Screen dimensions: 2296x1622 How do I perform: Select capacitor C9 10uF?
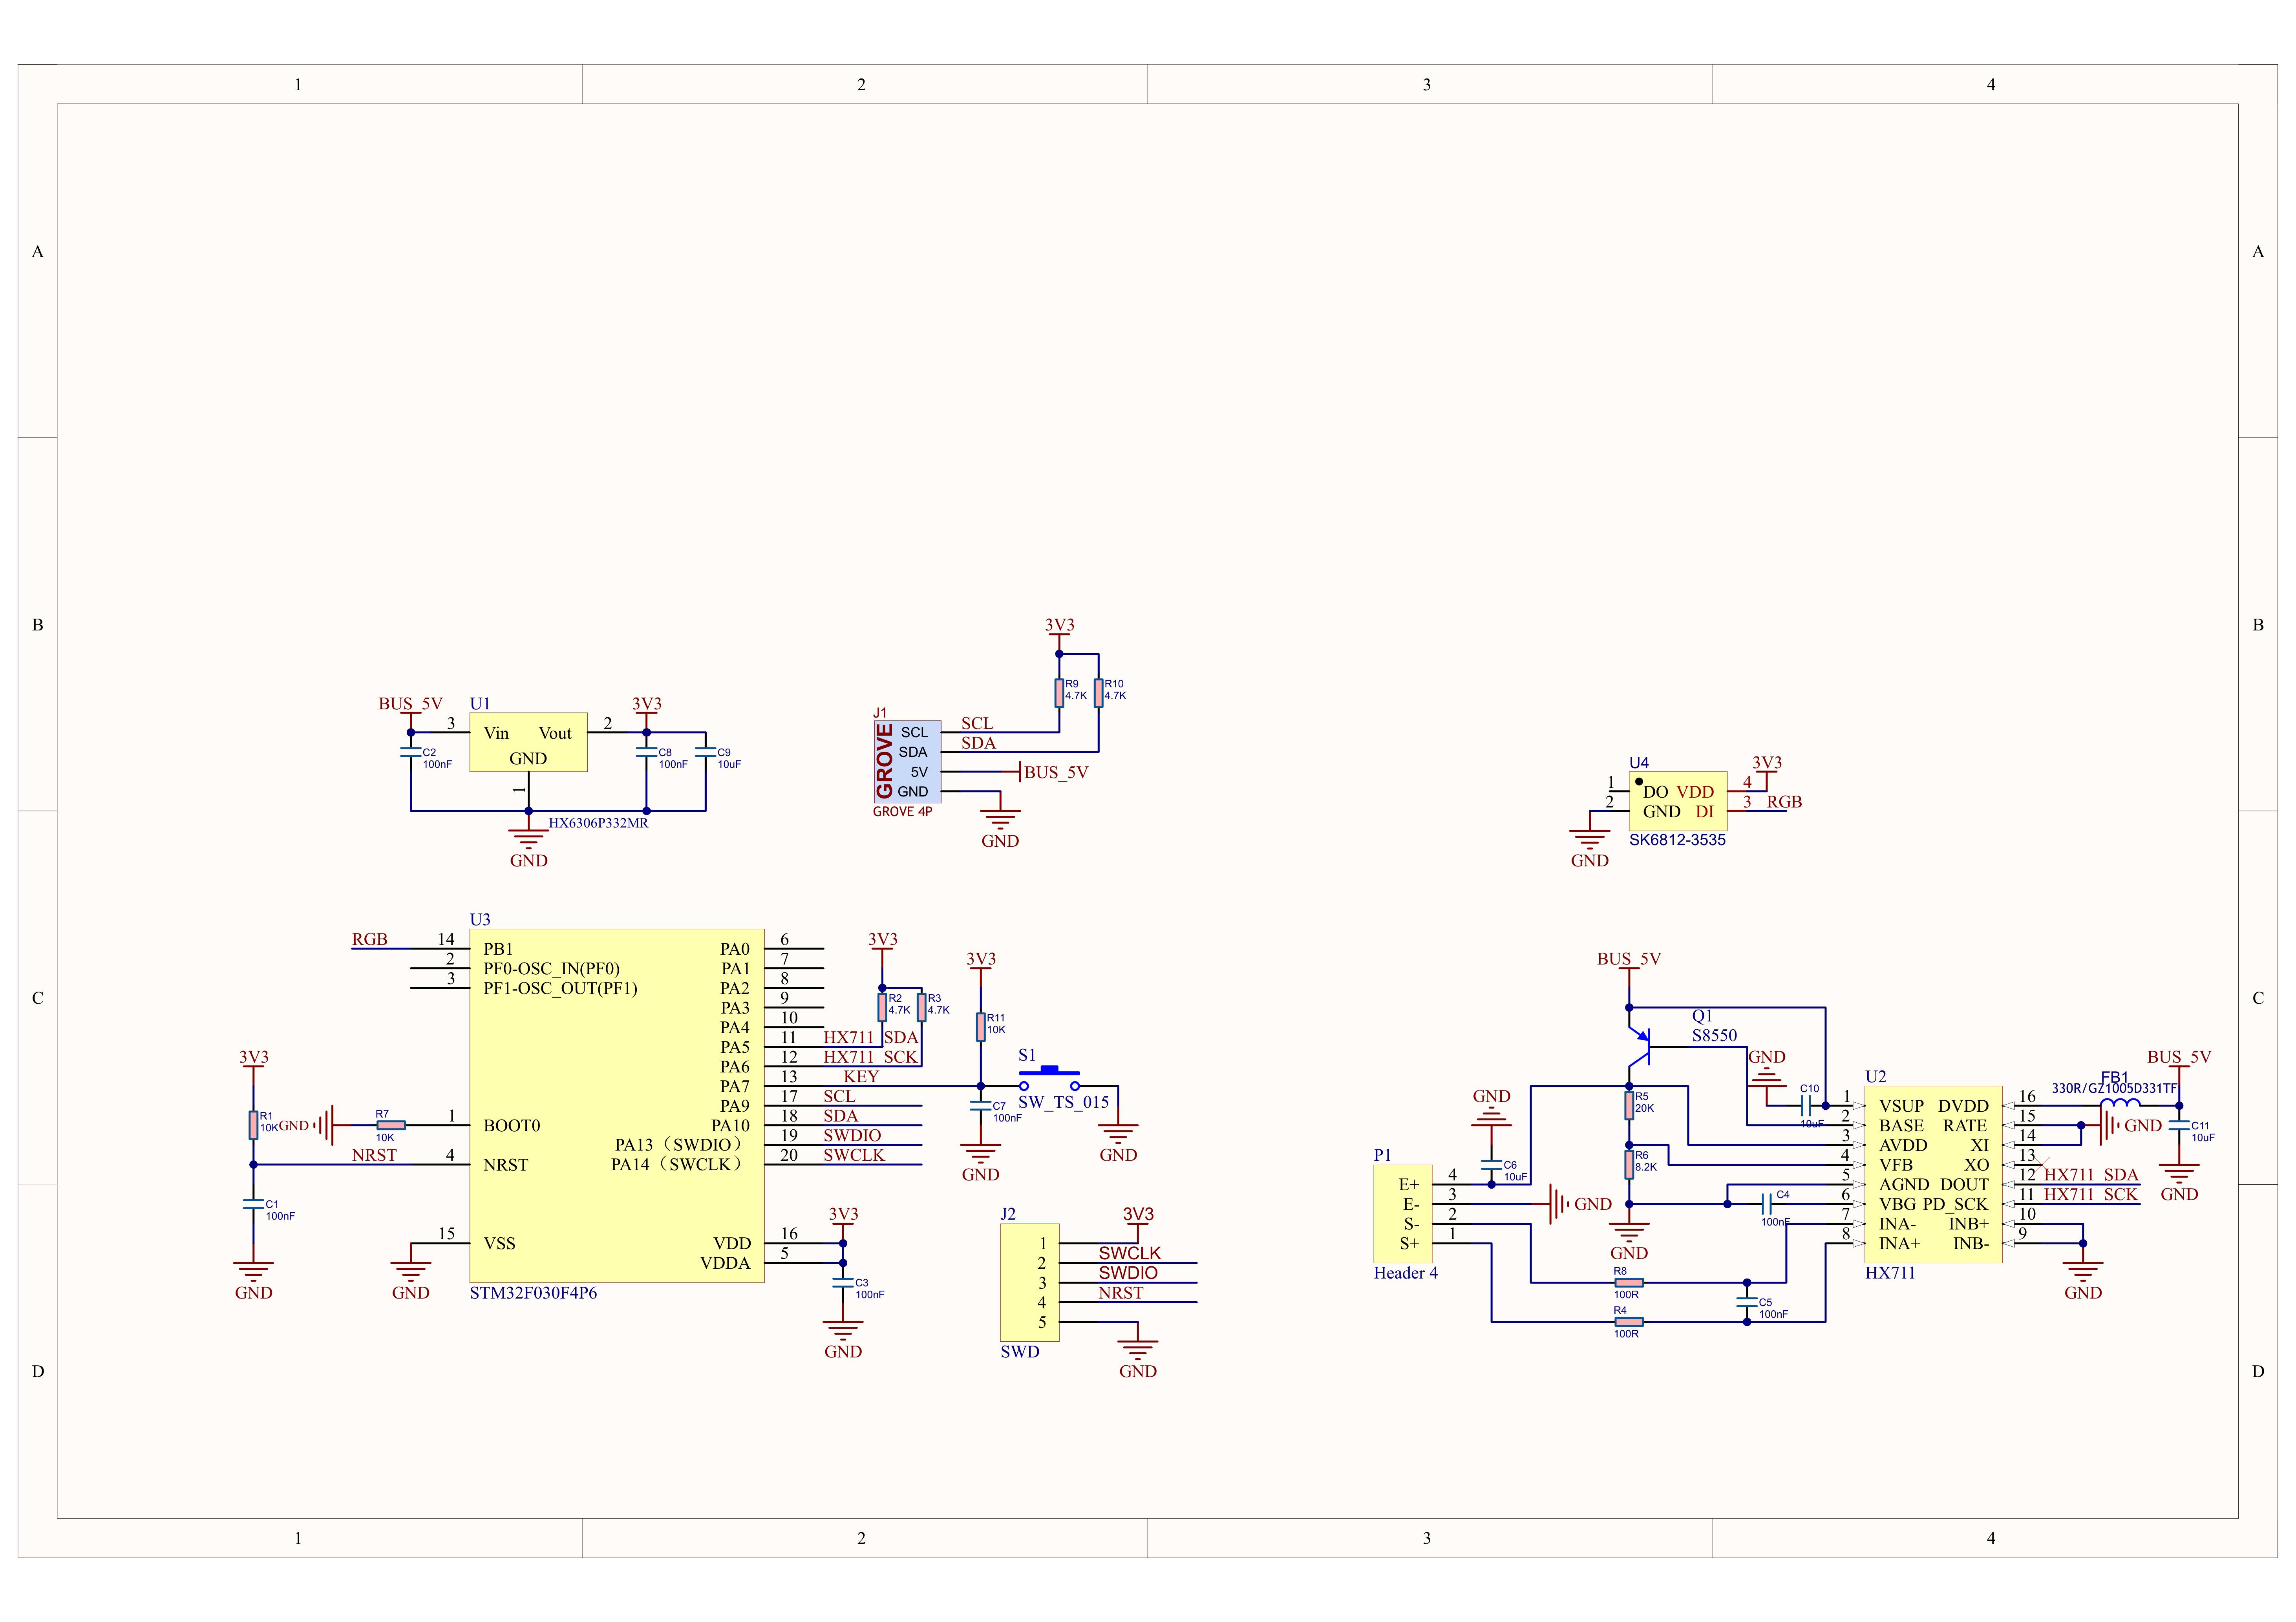click(705, 752)
